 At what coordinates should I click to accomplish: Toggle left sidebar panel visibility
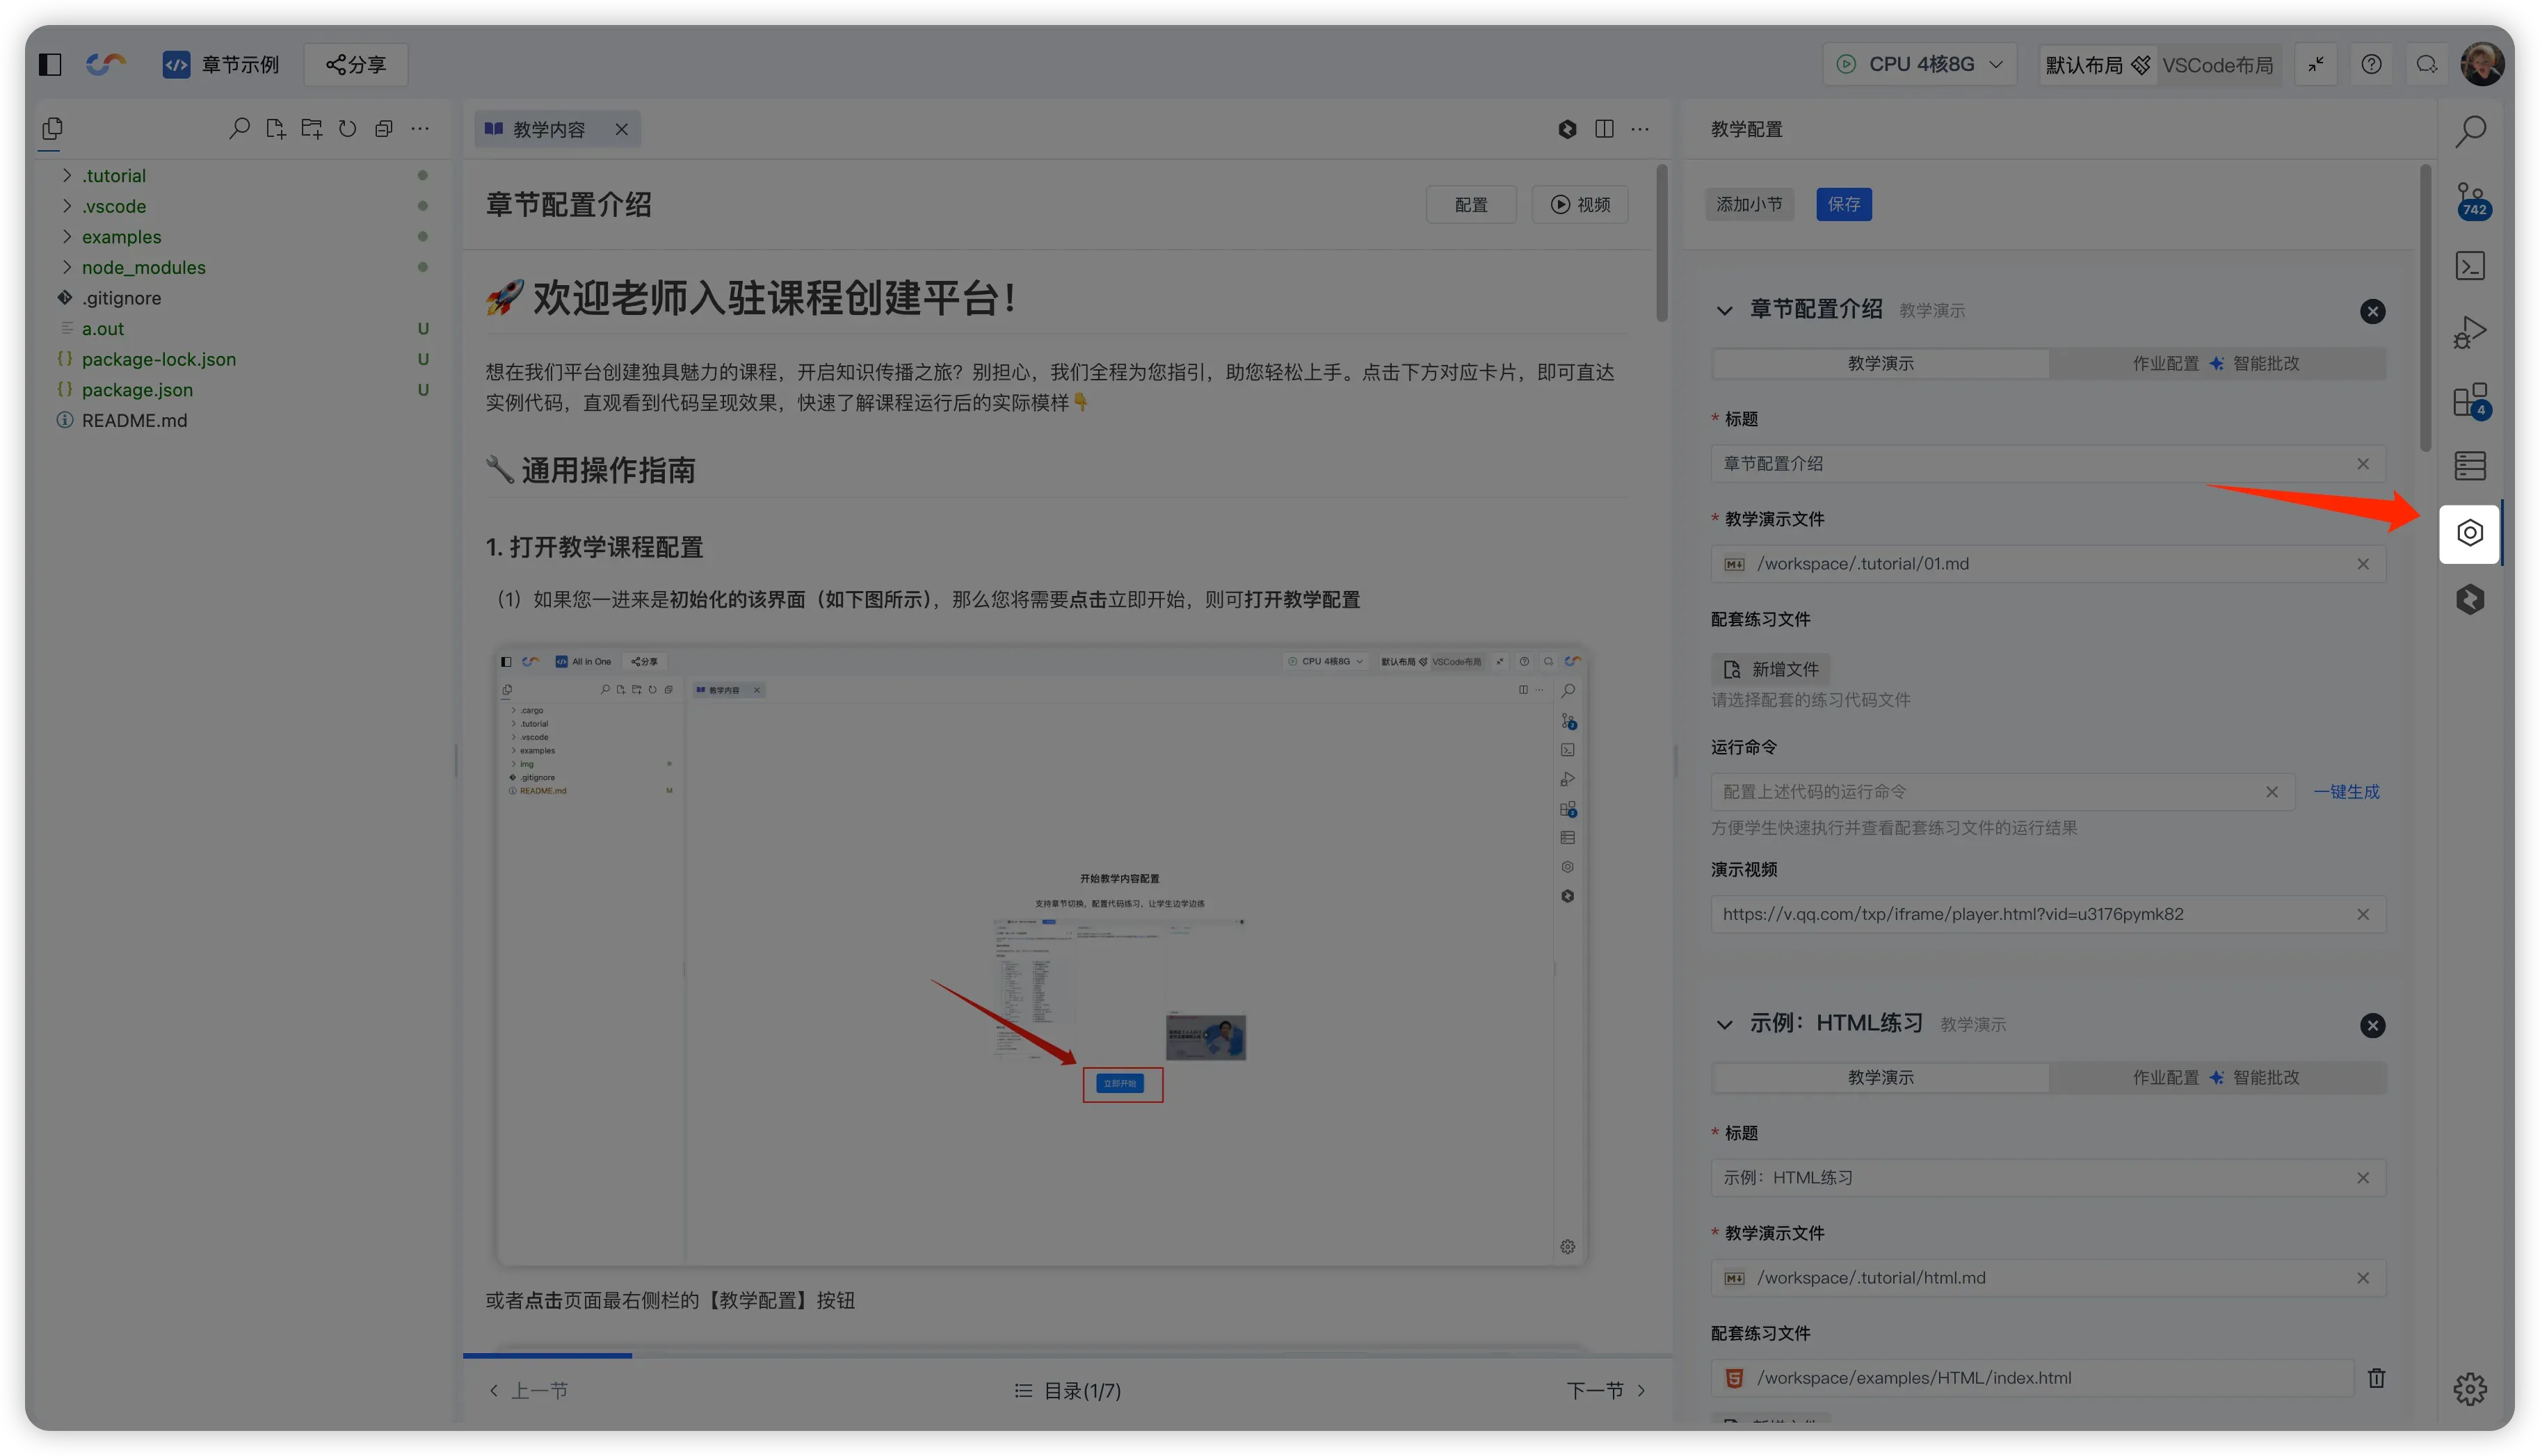coord(50,65)
